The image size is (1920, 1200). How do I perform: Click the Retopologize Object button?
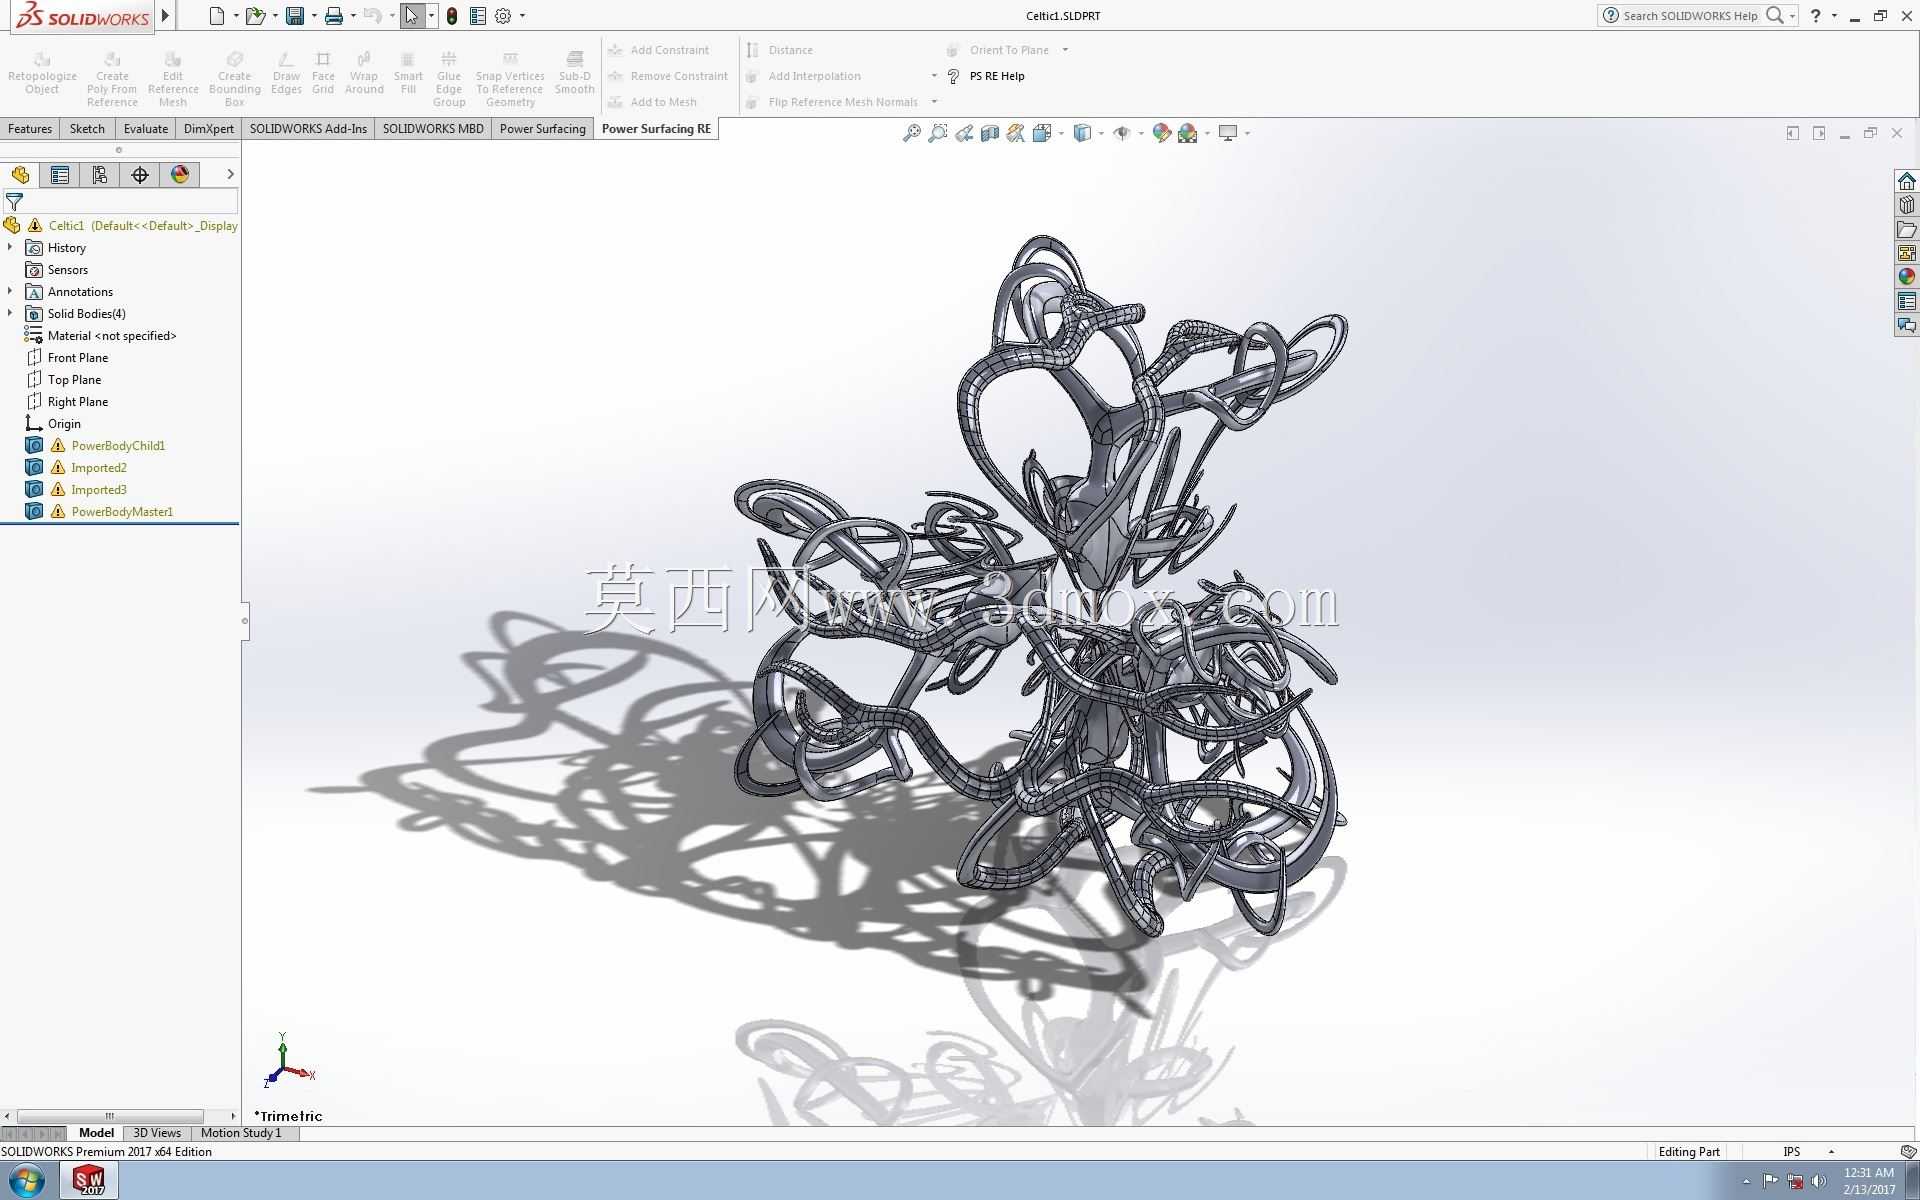[x=42, y=75]
